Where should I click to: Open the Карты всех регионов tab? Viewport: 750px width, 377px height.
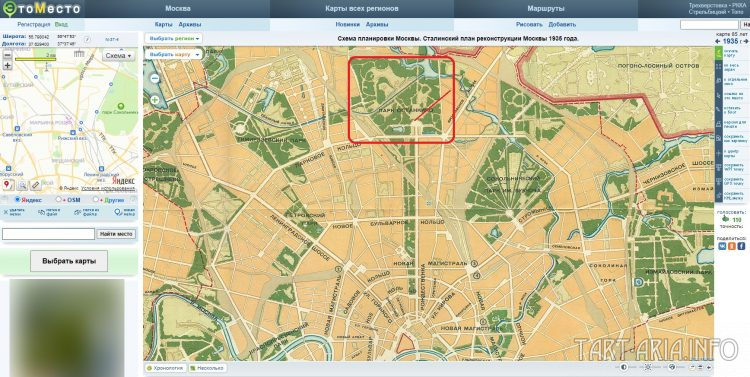click(x=362, y=9)
